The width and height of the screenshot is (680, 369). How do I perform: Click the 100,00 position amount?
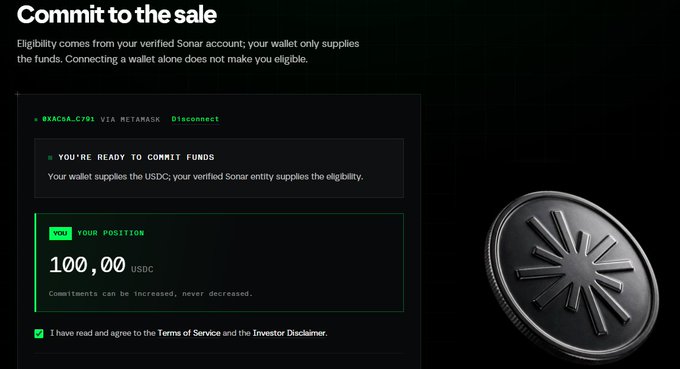(x=87, y=264)
